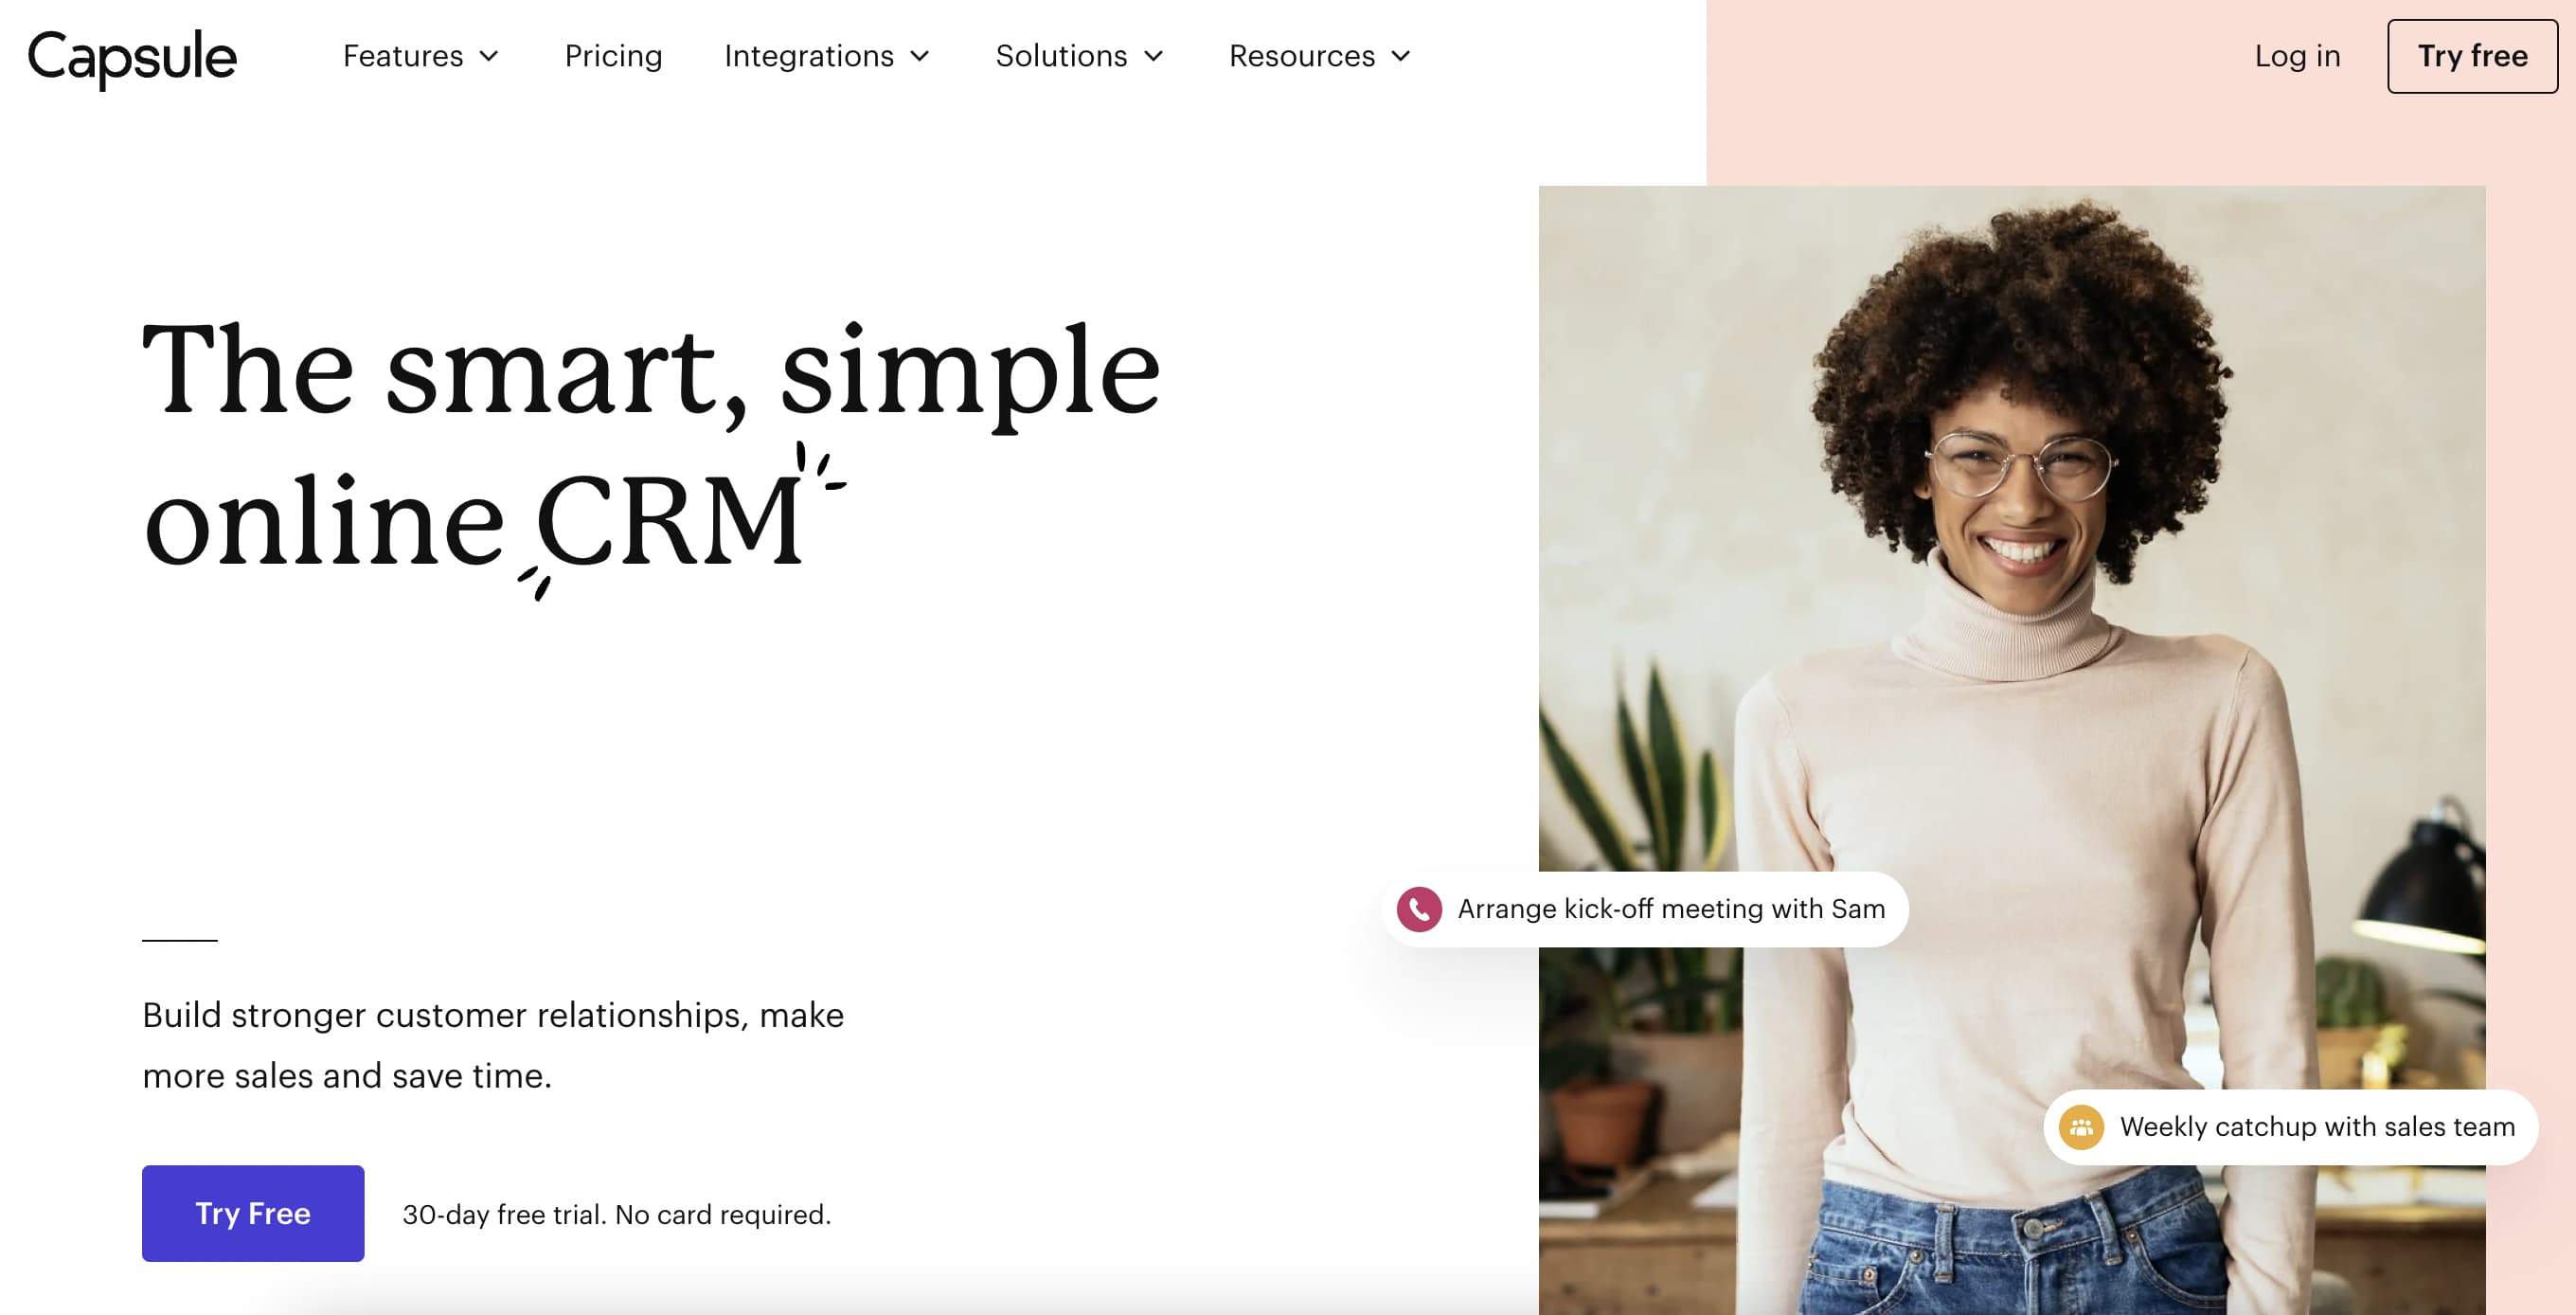The width and height of the screenshot is (2576, 1315).
Task: Expand the Solutions navigation menu
Action: coord(1078,55)
